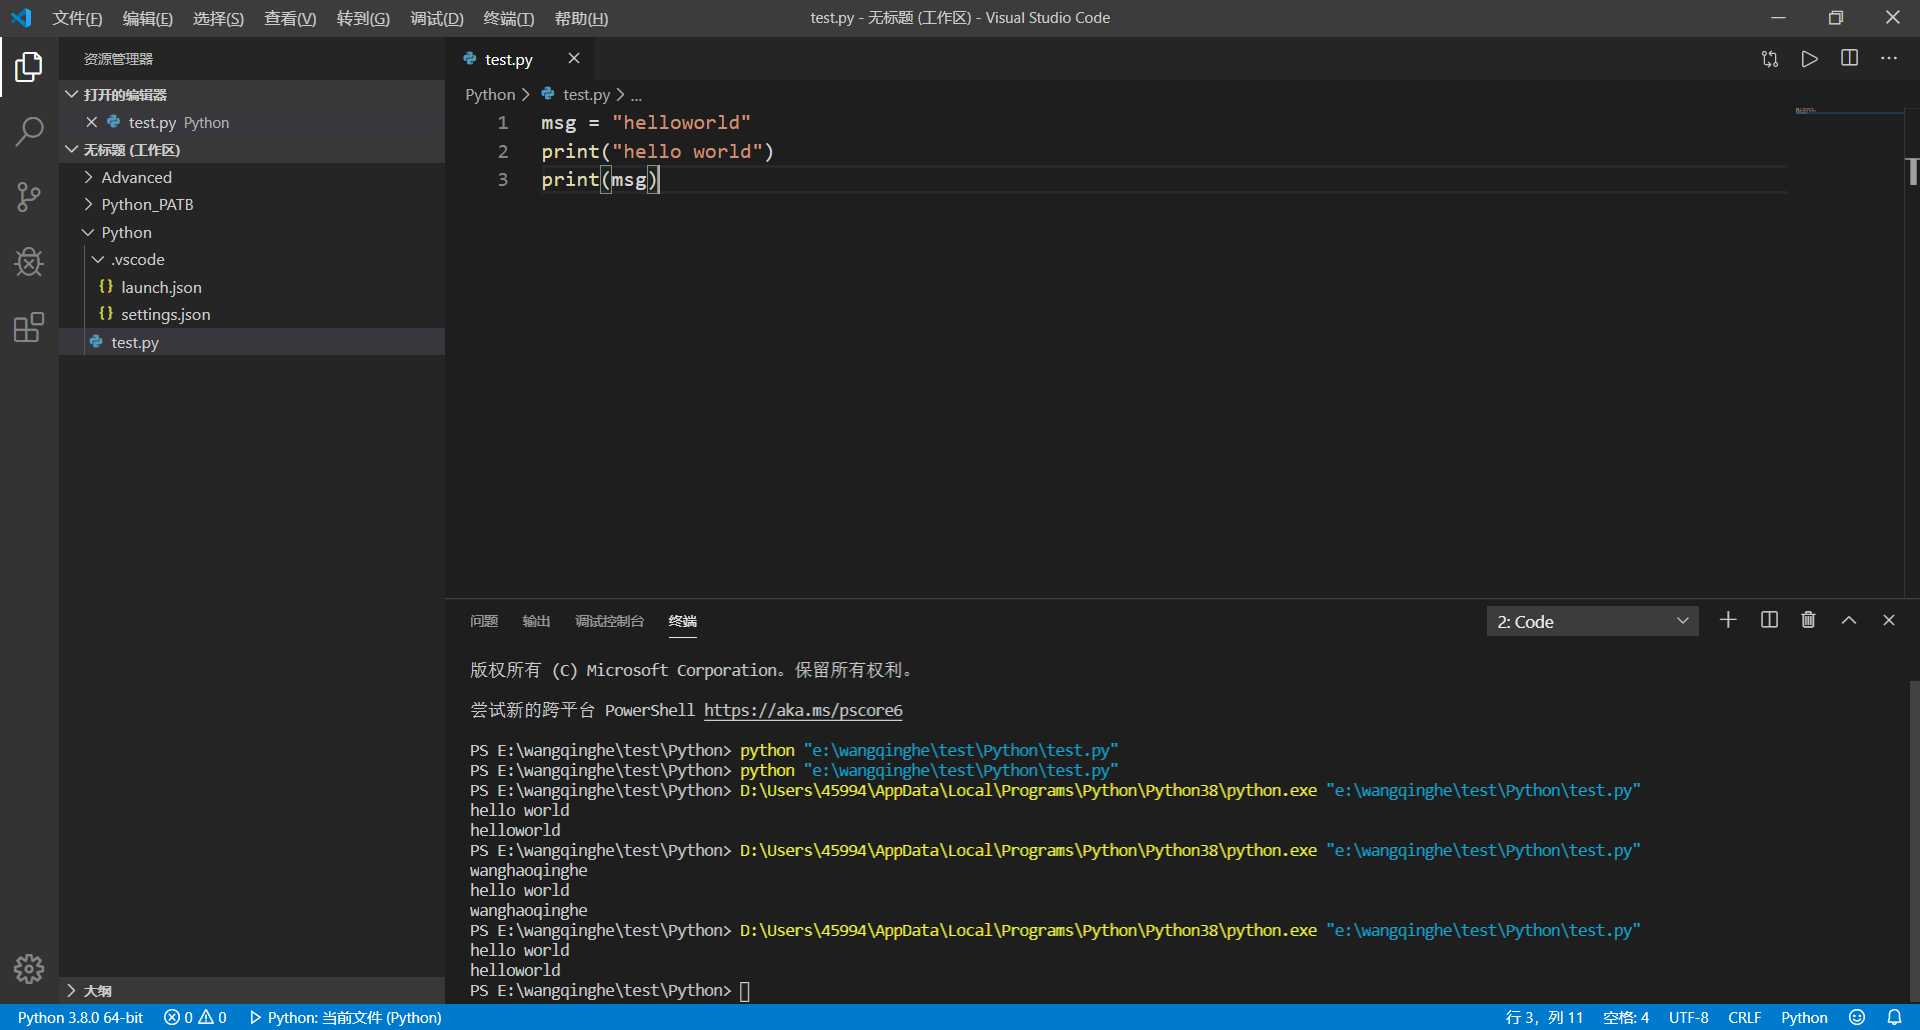
Task: Click the terminal panel vertical scrollbar
Action: click(x=1913, y=840)
